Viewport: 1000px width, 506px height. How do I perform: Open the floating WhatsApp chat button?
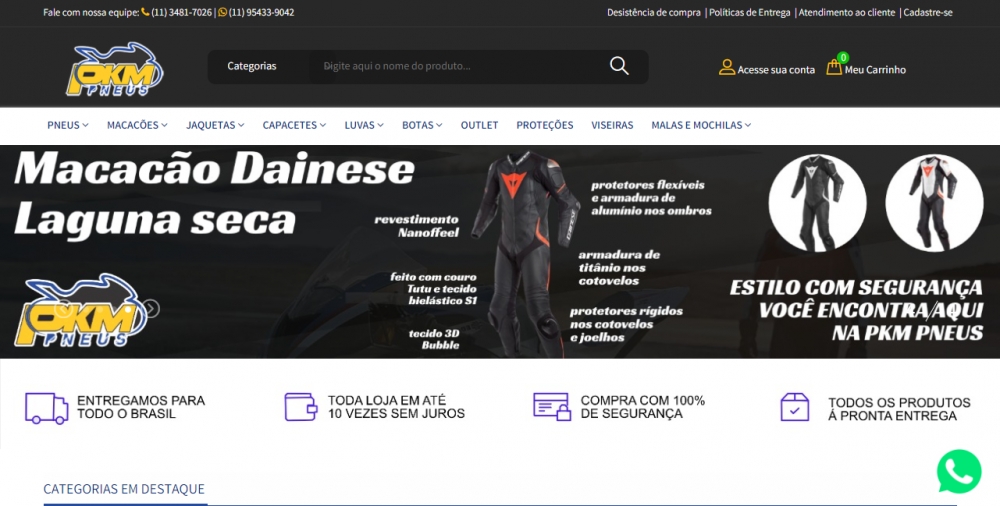(x=959, y=472)
